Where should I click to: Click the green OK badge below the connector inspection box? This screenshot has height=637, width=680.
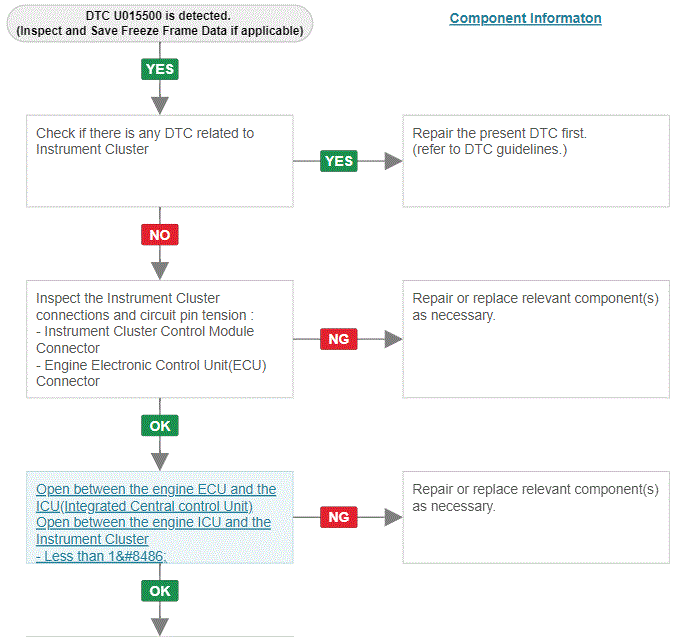[160, 425]
